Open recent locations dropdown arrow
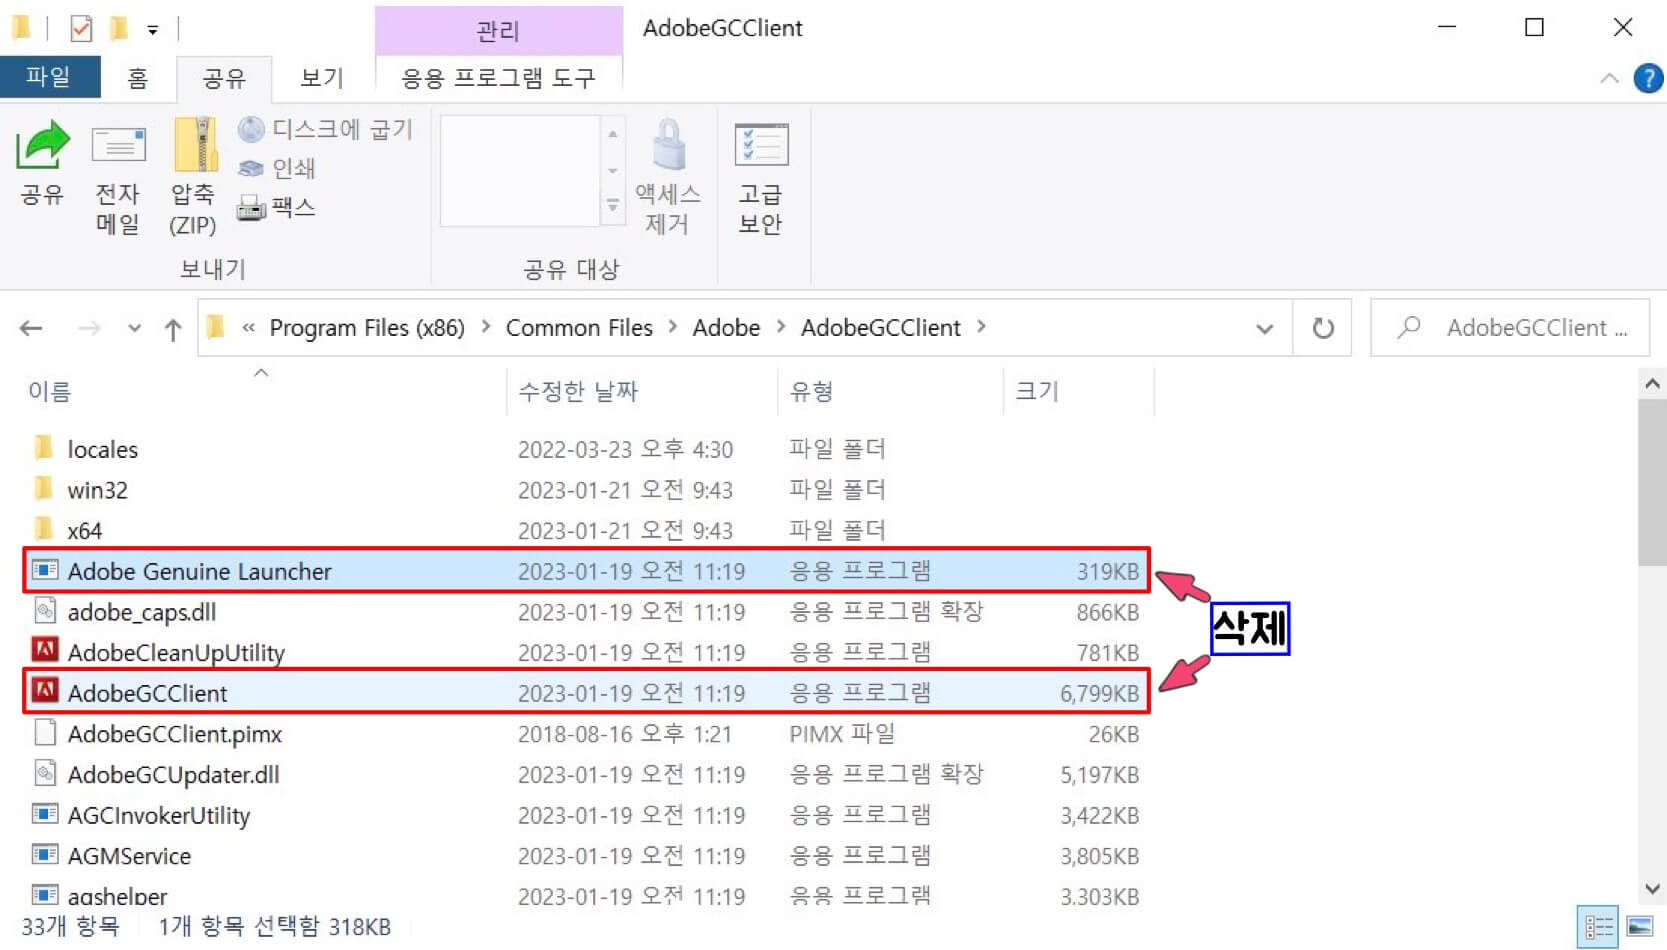The height and width of the screenshot is (950, 1667). [134, 328]
